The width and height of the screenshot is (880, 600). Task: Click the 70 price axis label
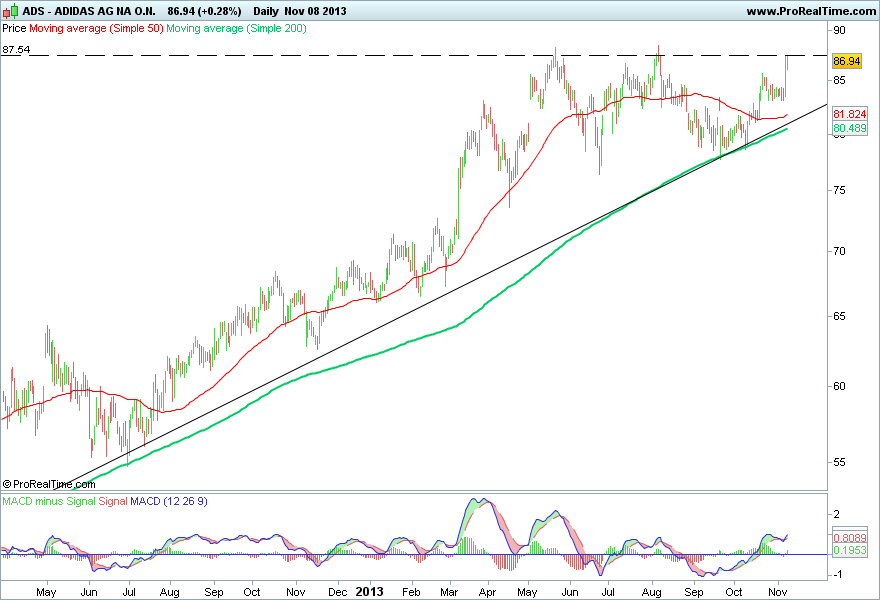[x=840, y=251]
